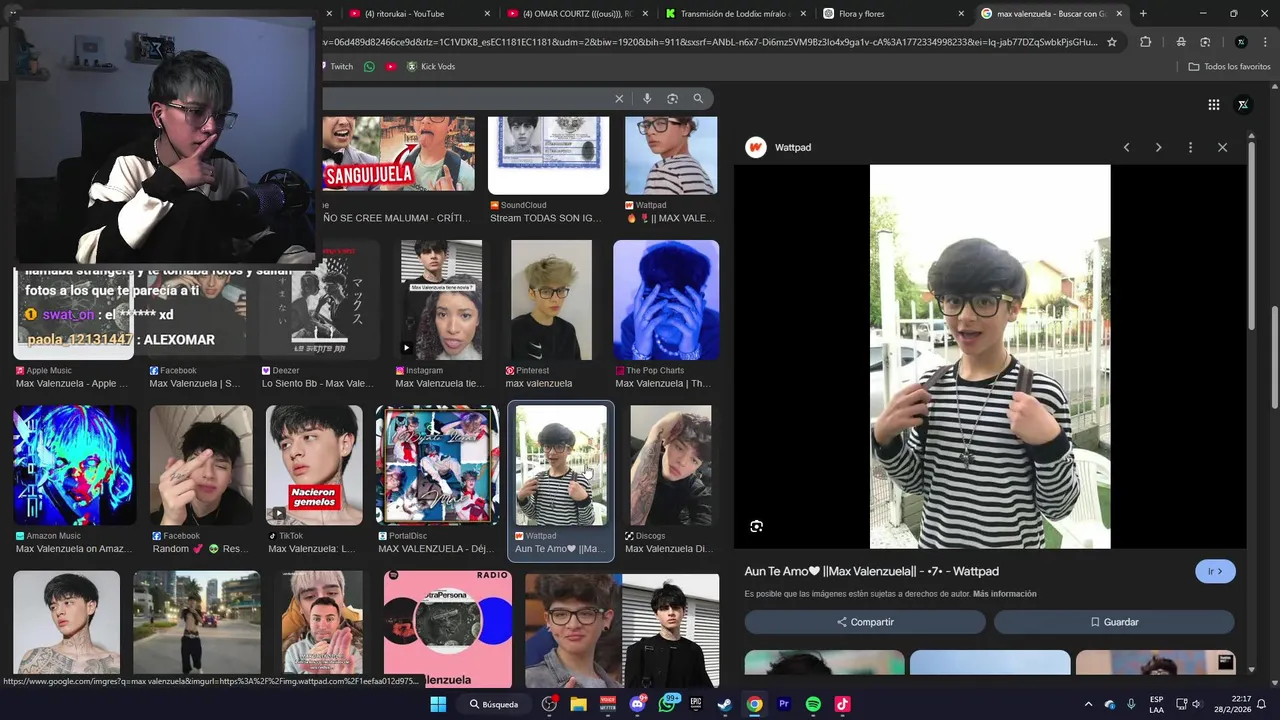Open Premiere Pro from the taskbar
Image resolution: width=1280 pixels, height=720 pixels.
(x=784, y=704)
